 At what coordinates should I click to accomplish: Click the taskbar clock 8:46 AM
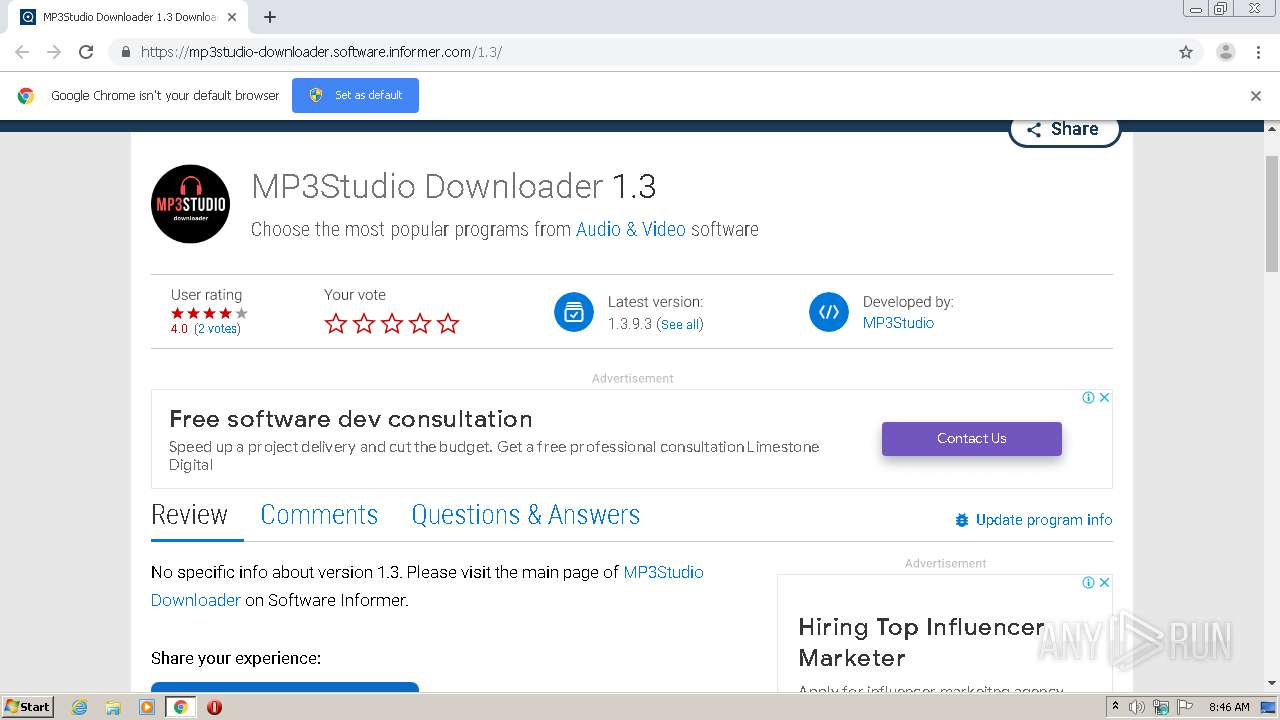click(x=1229, y=707)
